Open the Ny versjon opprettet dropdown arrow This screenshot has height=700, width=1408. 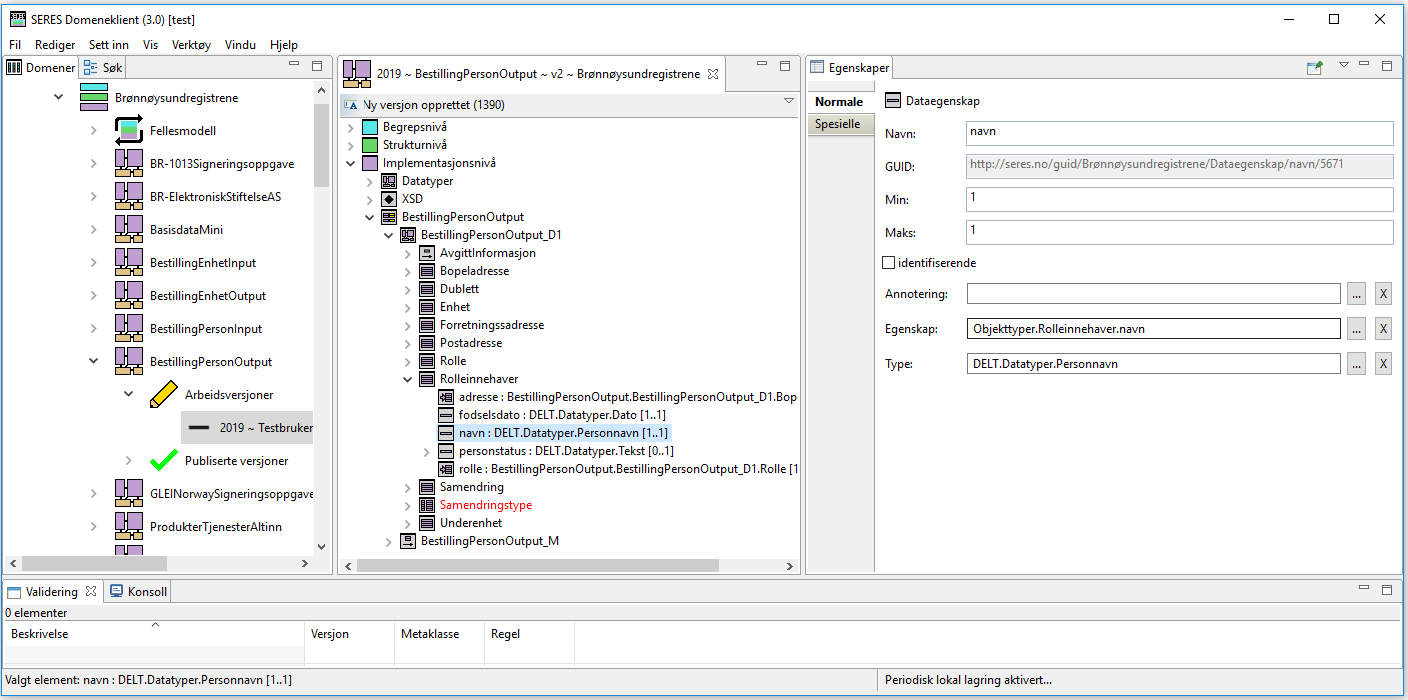coord(788,101)
